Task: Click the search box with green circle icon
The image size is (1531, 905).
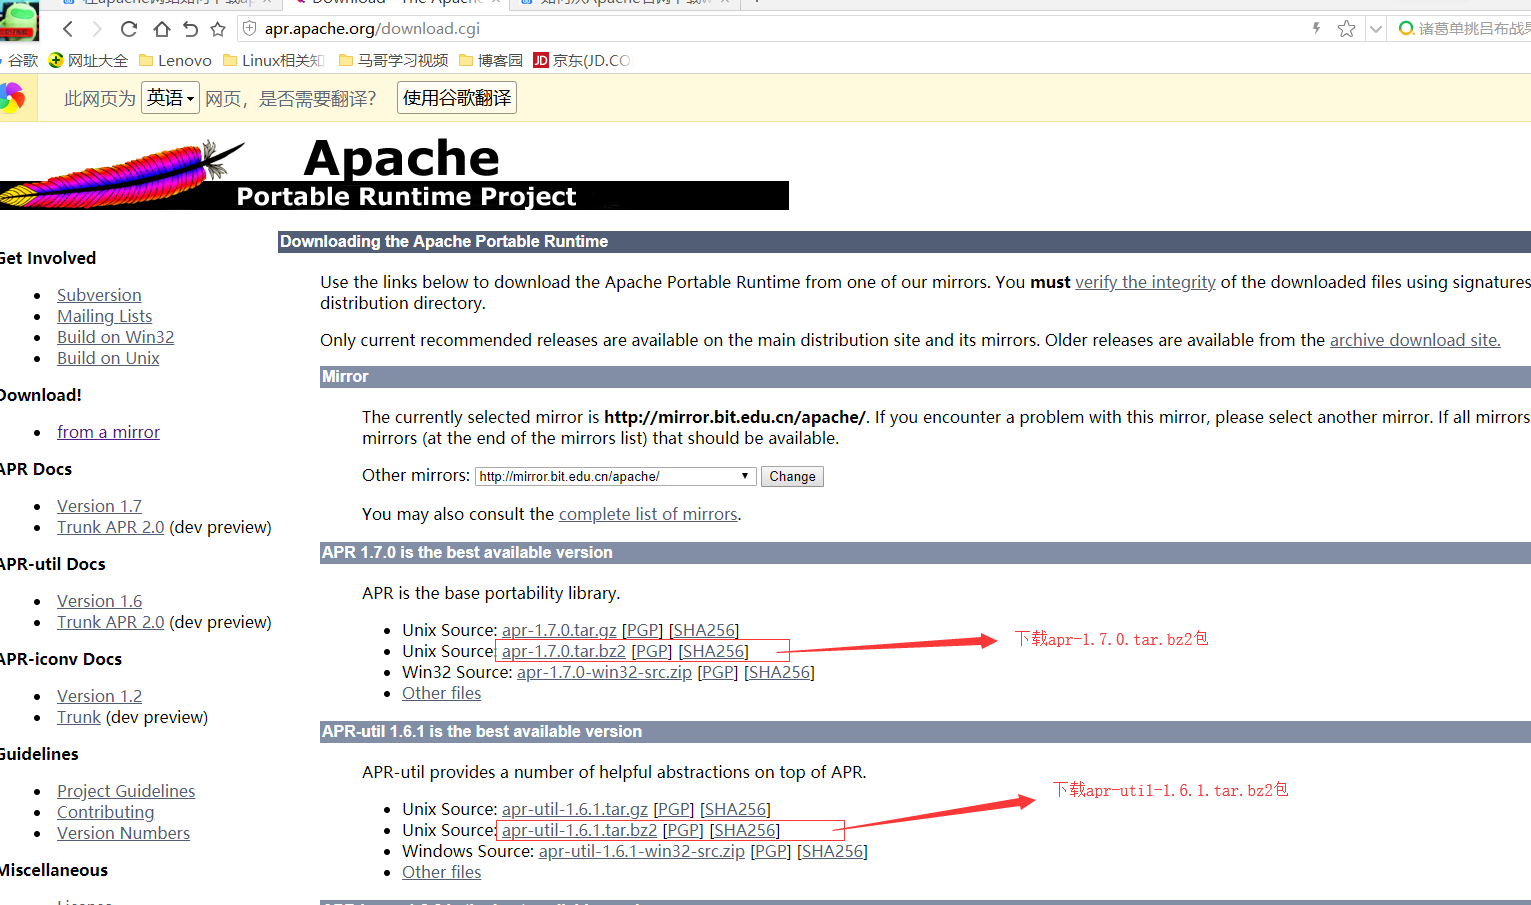Action: coord(1465,29)
